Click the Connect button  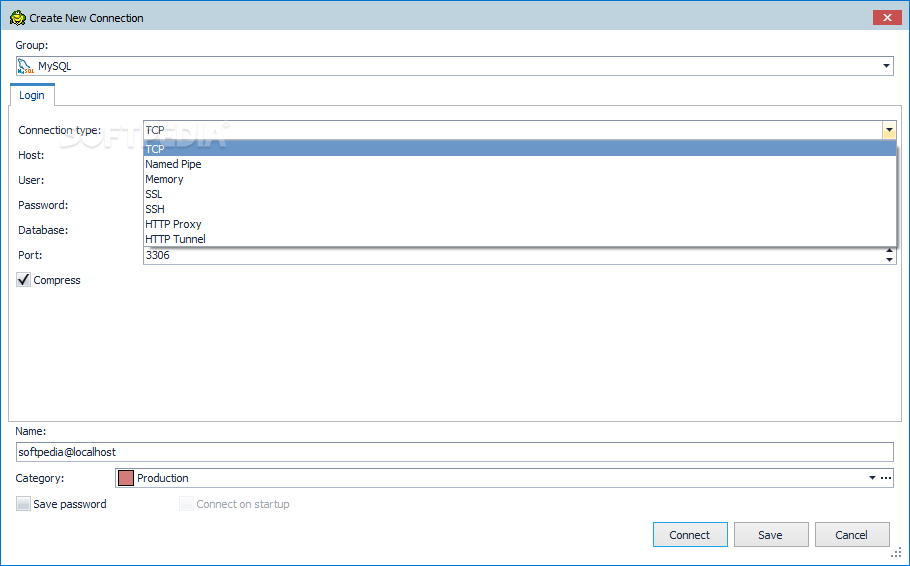point(690,535)
